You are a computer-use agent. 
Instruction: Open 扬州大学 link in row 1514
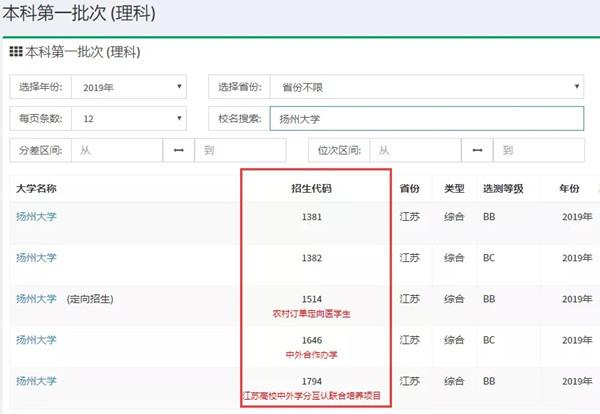point(36,298)
